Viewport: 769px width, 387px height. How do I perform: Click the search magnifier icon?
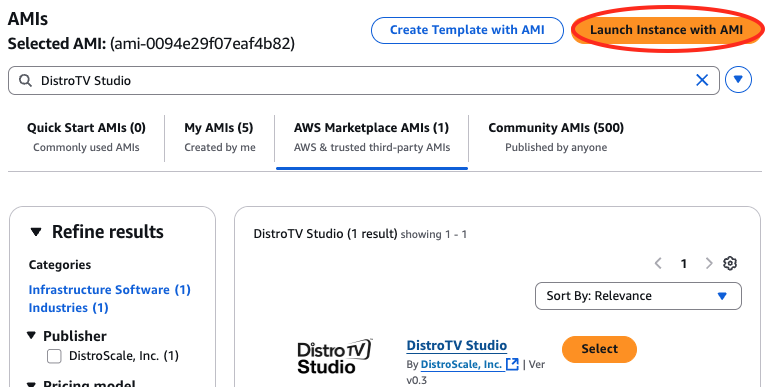[25, 80]
